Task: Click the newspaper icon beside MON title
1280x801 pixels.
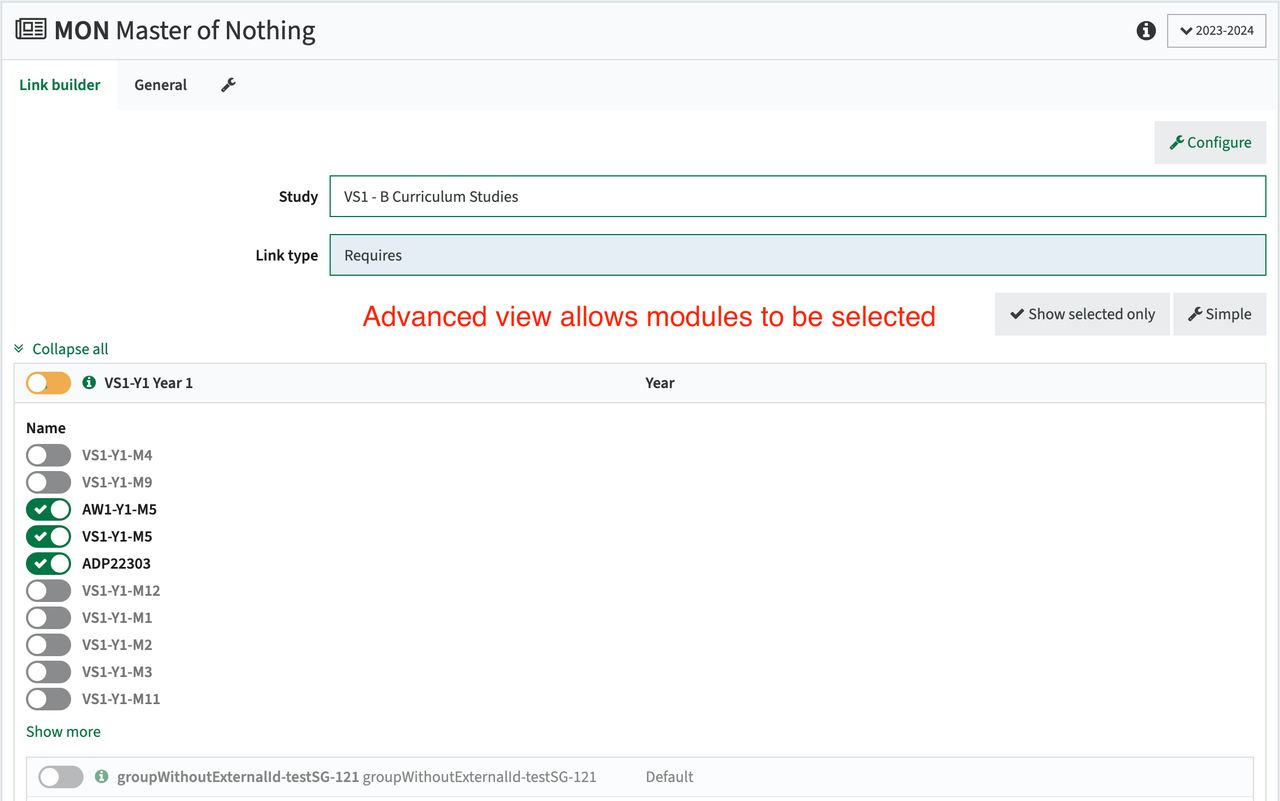Action: [x=31, y=29]
